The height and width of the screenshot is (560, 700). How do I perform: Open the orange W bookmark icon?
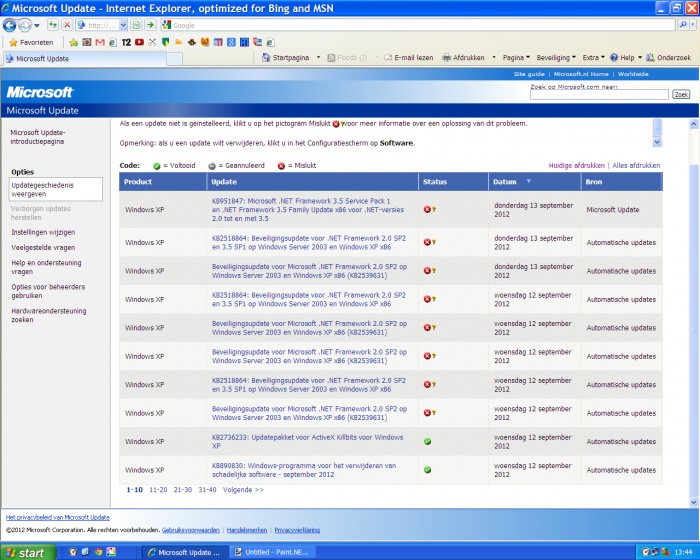point(205,42)
